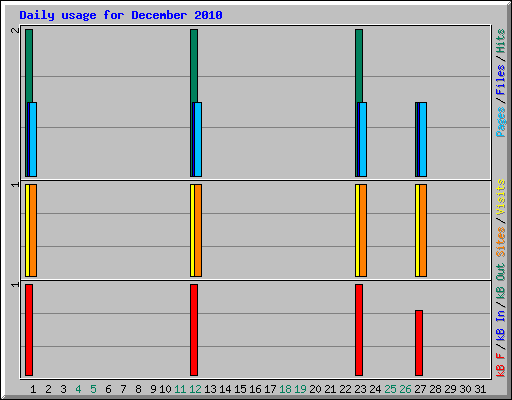Select the orange Sites bar for day 27
This screenshot has width=512, height=400.
click(423, 230)
